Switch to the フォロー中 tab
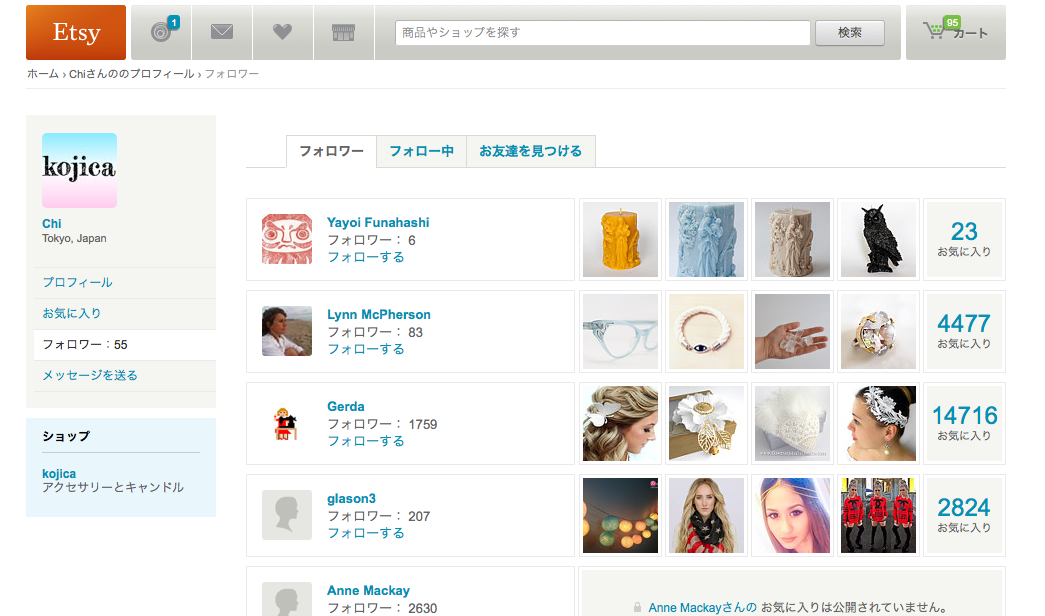 click(421, 151)
